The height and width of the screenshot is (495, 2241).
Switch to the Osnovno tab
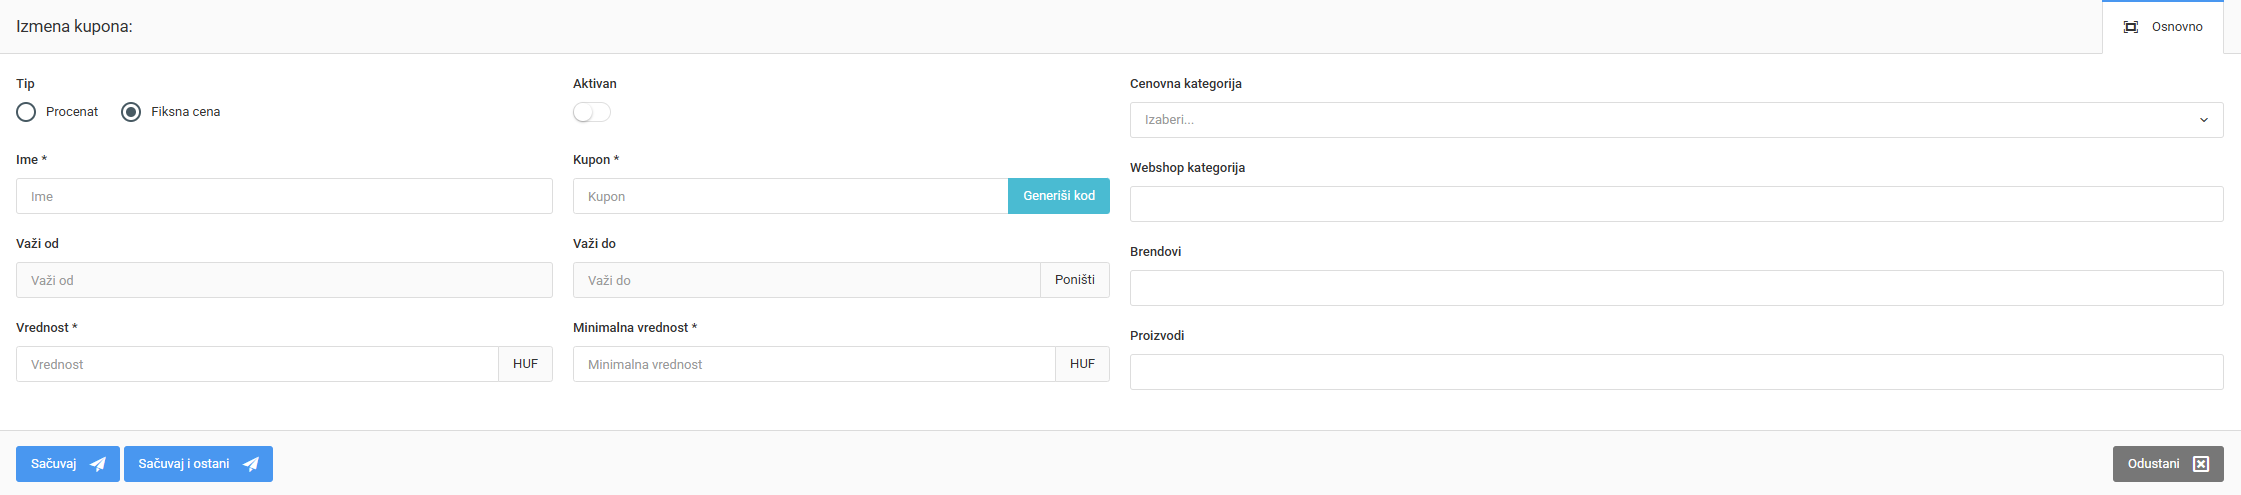2163,27
